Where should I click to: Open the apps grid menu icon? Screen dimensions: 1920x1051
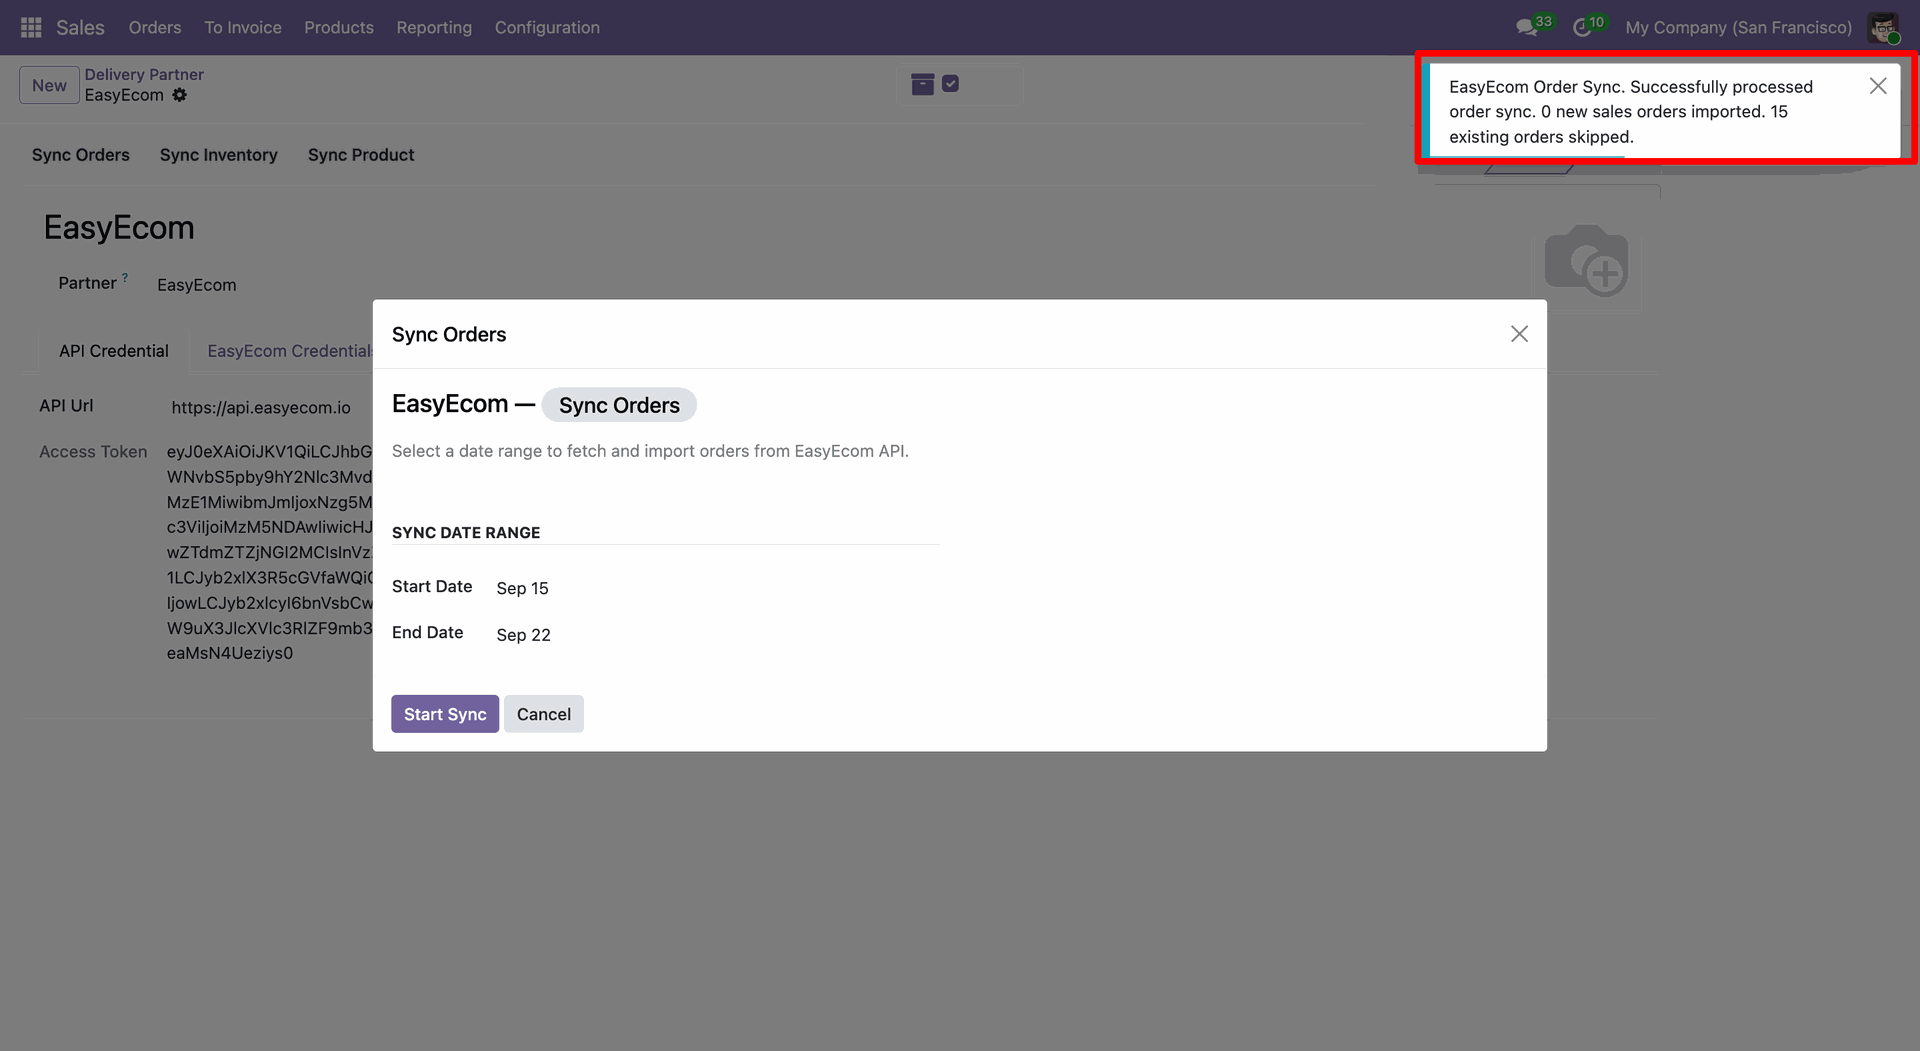pos(31,27)
